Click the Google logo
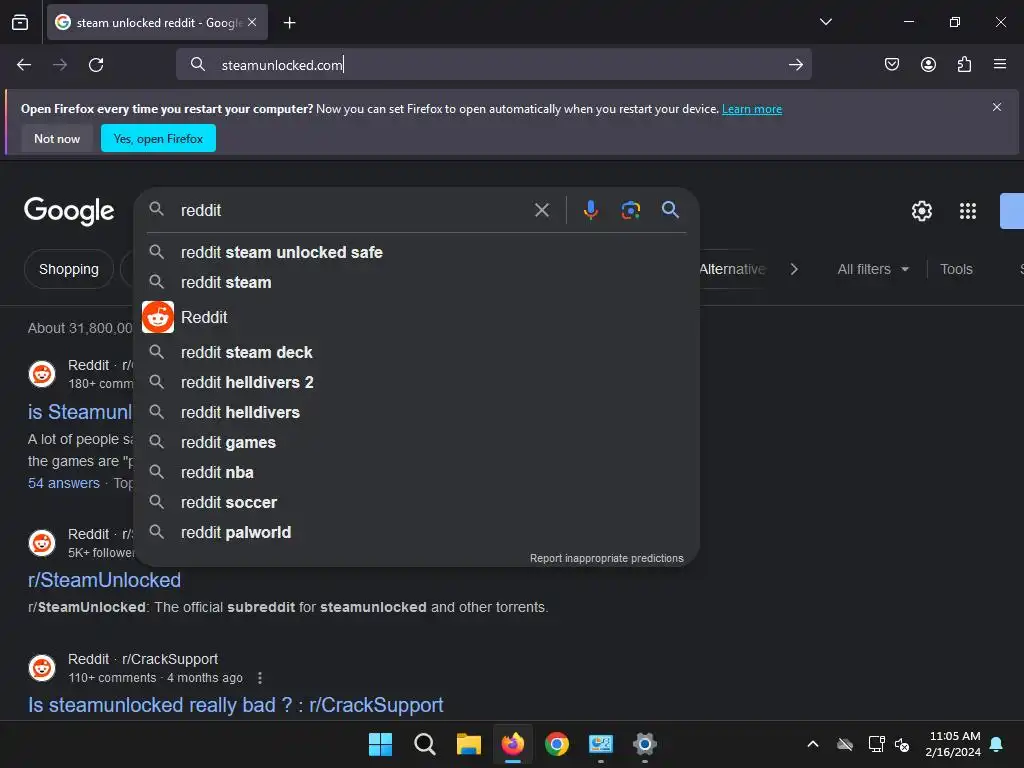 [69, 211]
